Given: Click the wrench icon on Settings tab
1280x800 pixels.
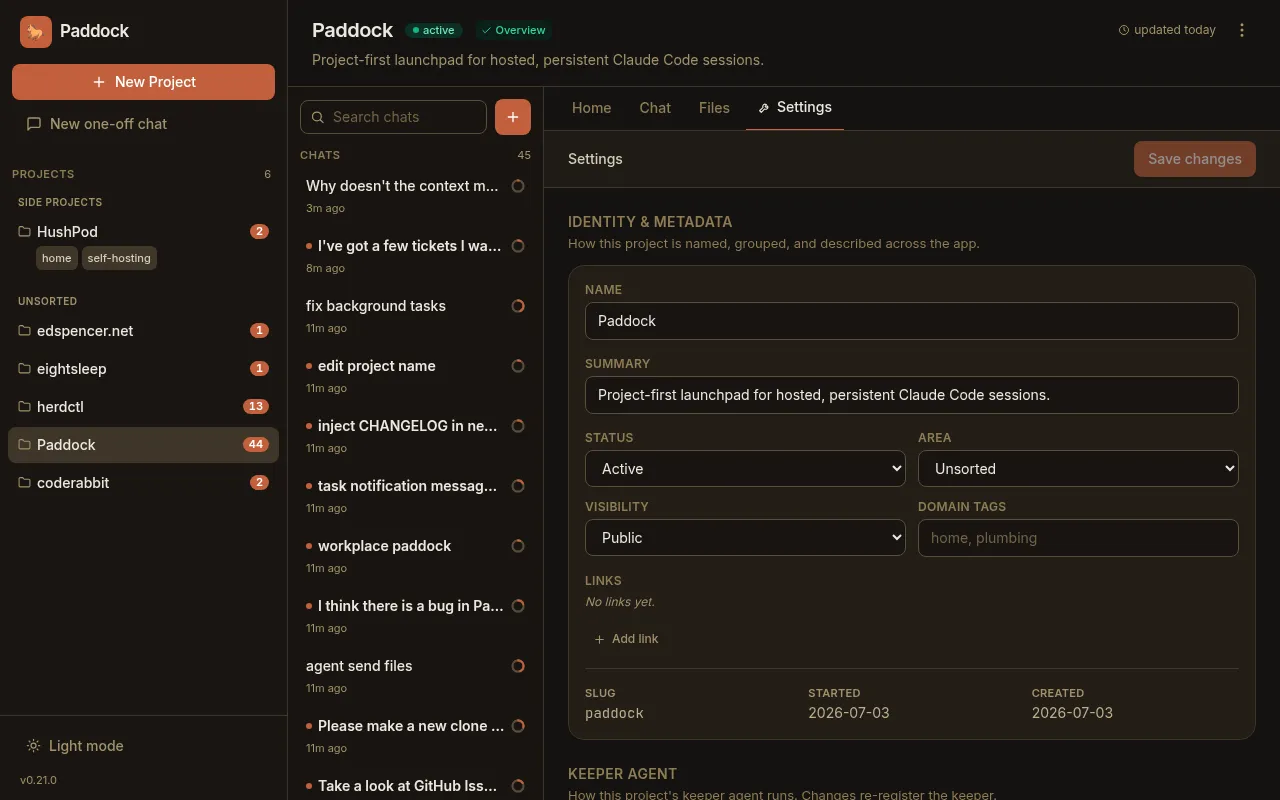Looking at the screenshot, I should (x=764, y=108).
